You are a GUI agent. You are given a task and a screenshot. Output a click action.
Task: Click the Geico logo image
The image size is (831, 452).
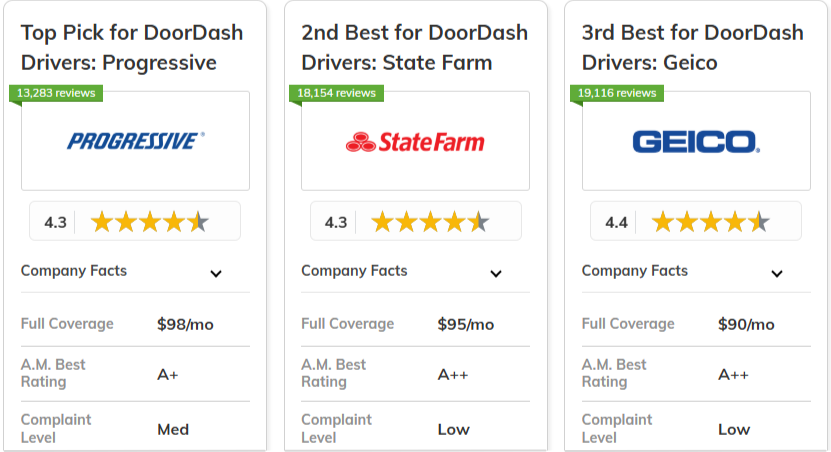tap(696, 142)
